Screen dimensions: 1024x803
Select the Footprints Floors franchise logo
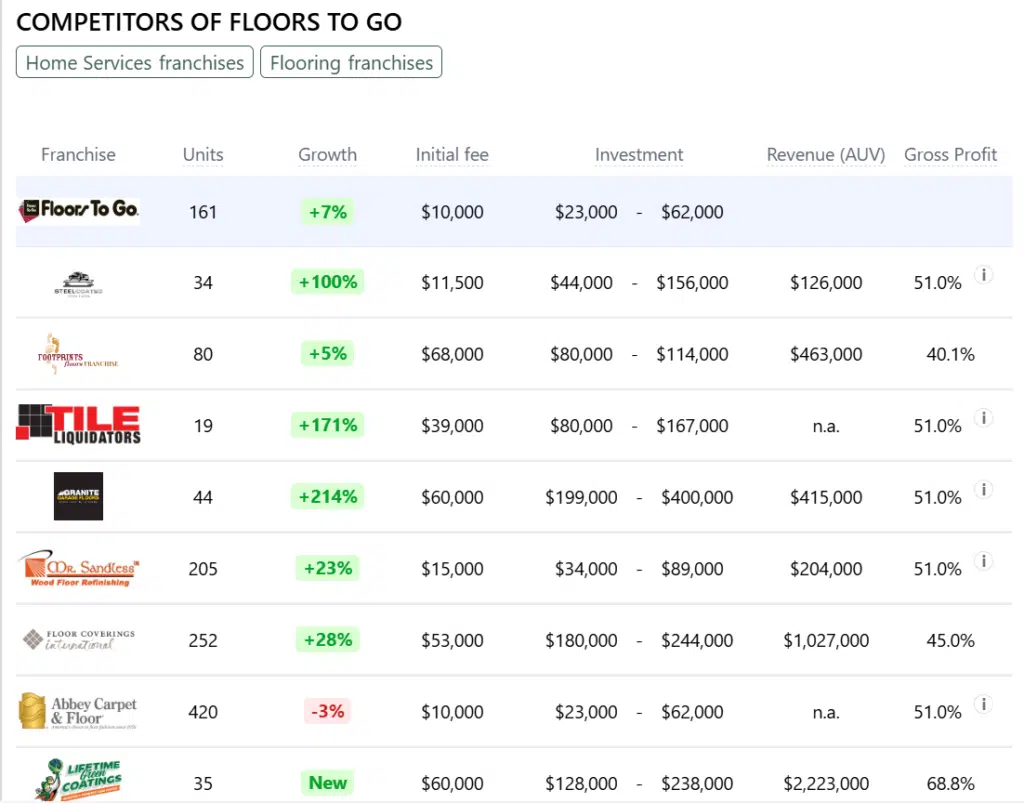[78, 354]
